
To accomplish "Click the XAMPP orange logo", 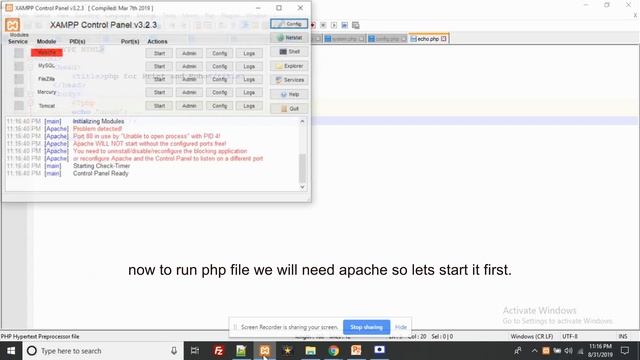I will coord(12,25).
